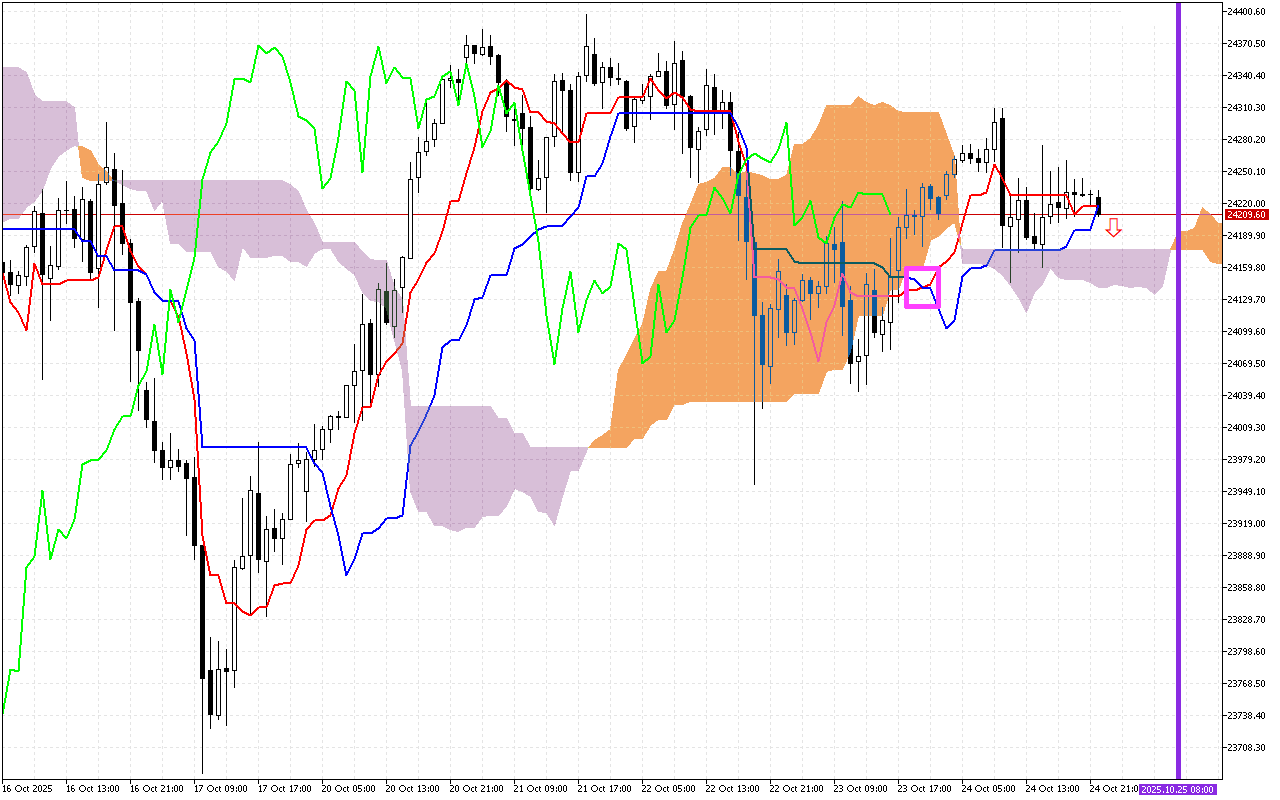Click the 23 Oct 17:00 time axis label
Screen dimensions: 1280x800
coord(923,789)
